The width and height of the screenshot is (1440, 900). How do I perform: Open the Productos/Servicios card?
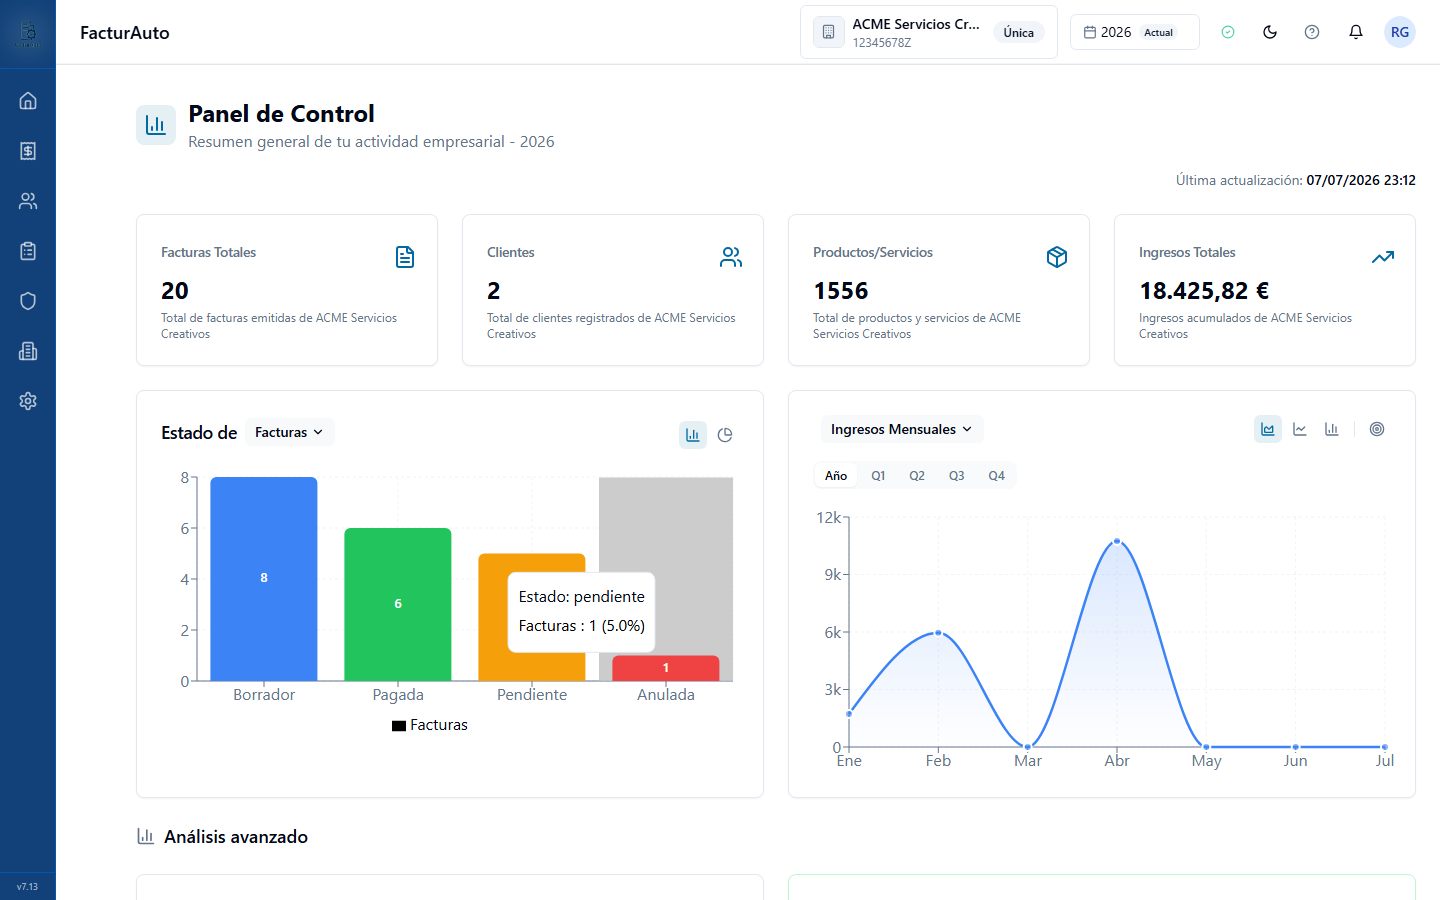tap(939, 290)
